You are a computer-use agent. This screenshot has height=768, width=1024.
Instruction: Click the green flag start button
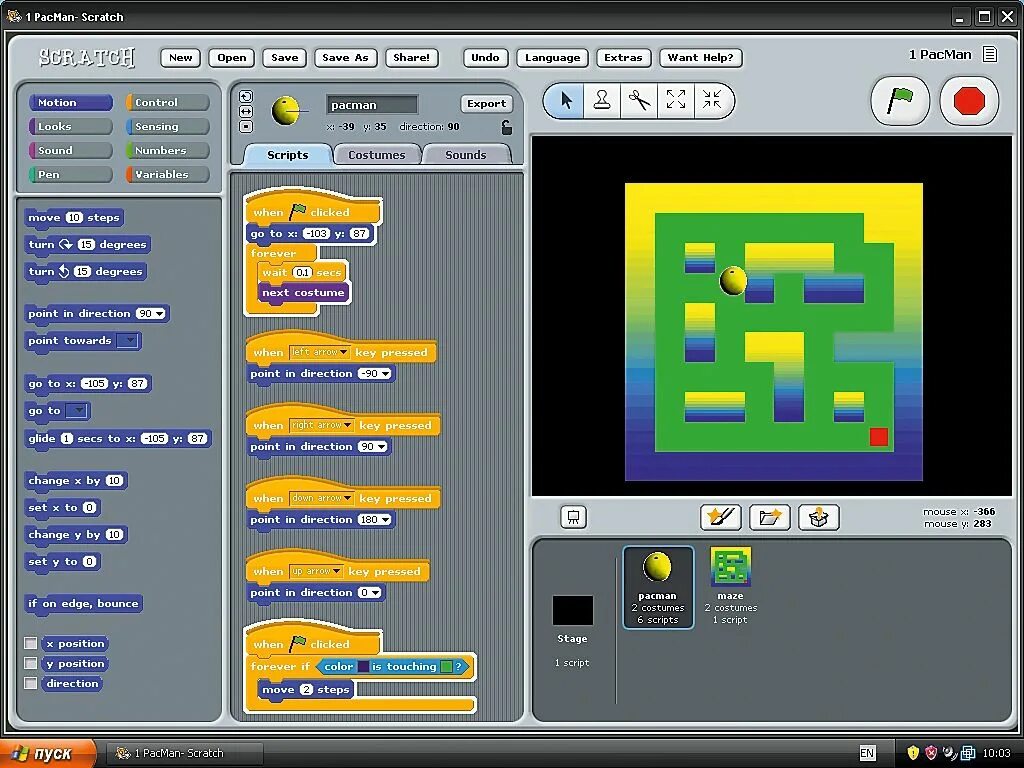pyautogui.click(x=900, y=101)
